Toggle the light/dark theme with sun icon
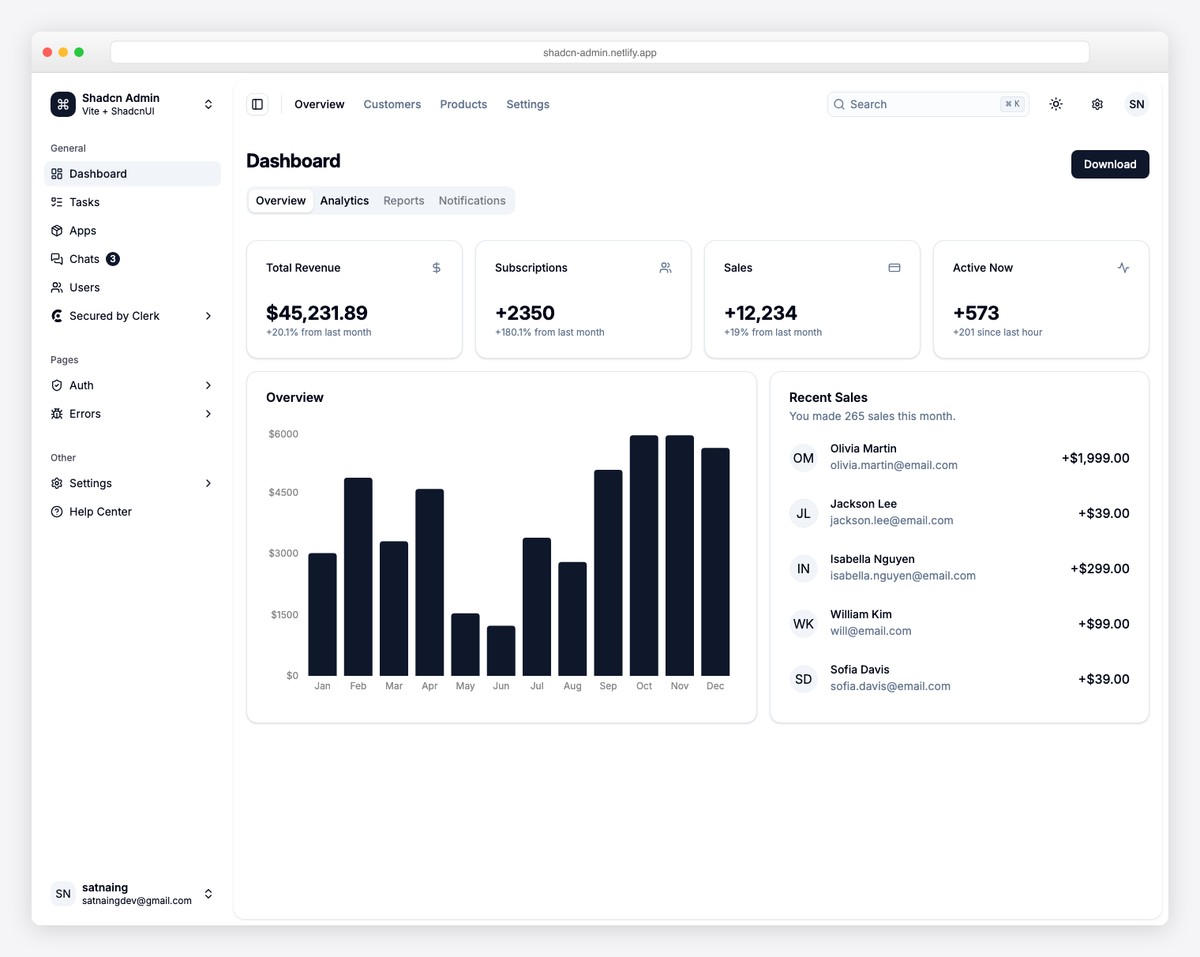This screenshot has height=957, width=1200. coord(1055,104)
